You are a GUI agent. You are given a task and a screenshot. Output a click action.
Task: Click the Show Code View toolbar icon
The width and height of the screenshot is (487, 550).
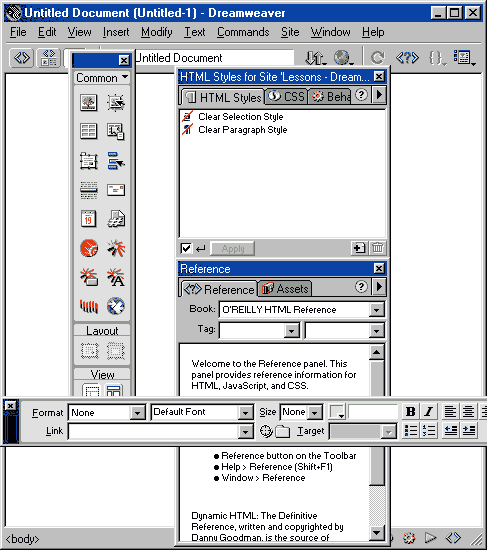(x=21, y=58)
